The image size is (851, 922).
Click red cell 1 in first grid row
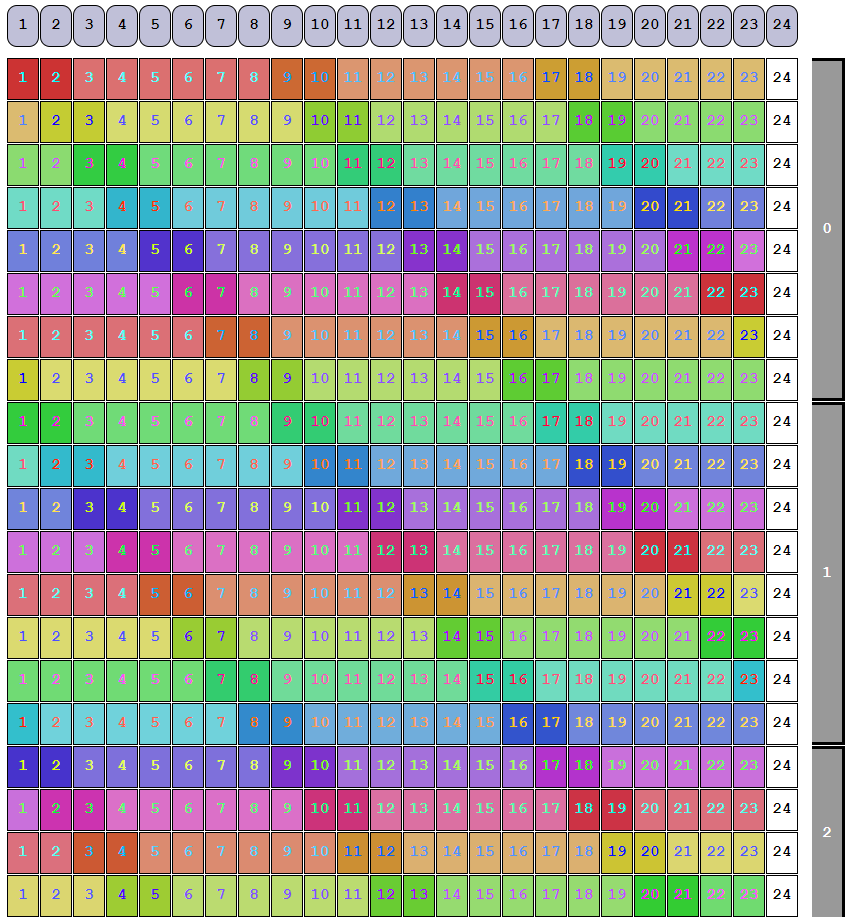tap(23, 78)
